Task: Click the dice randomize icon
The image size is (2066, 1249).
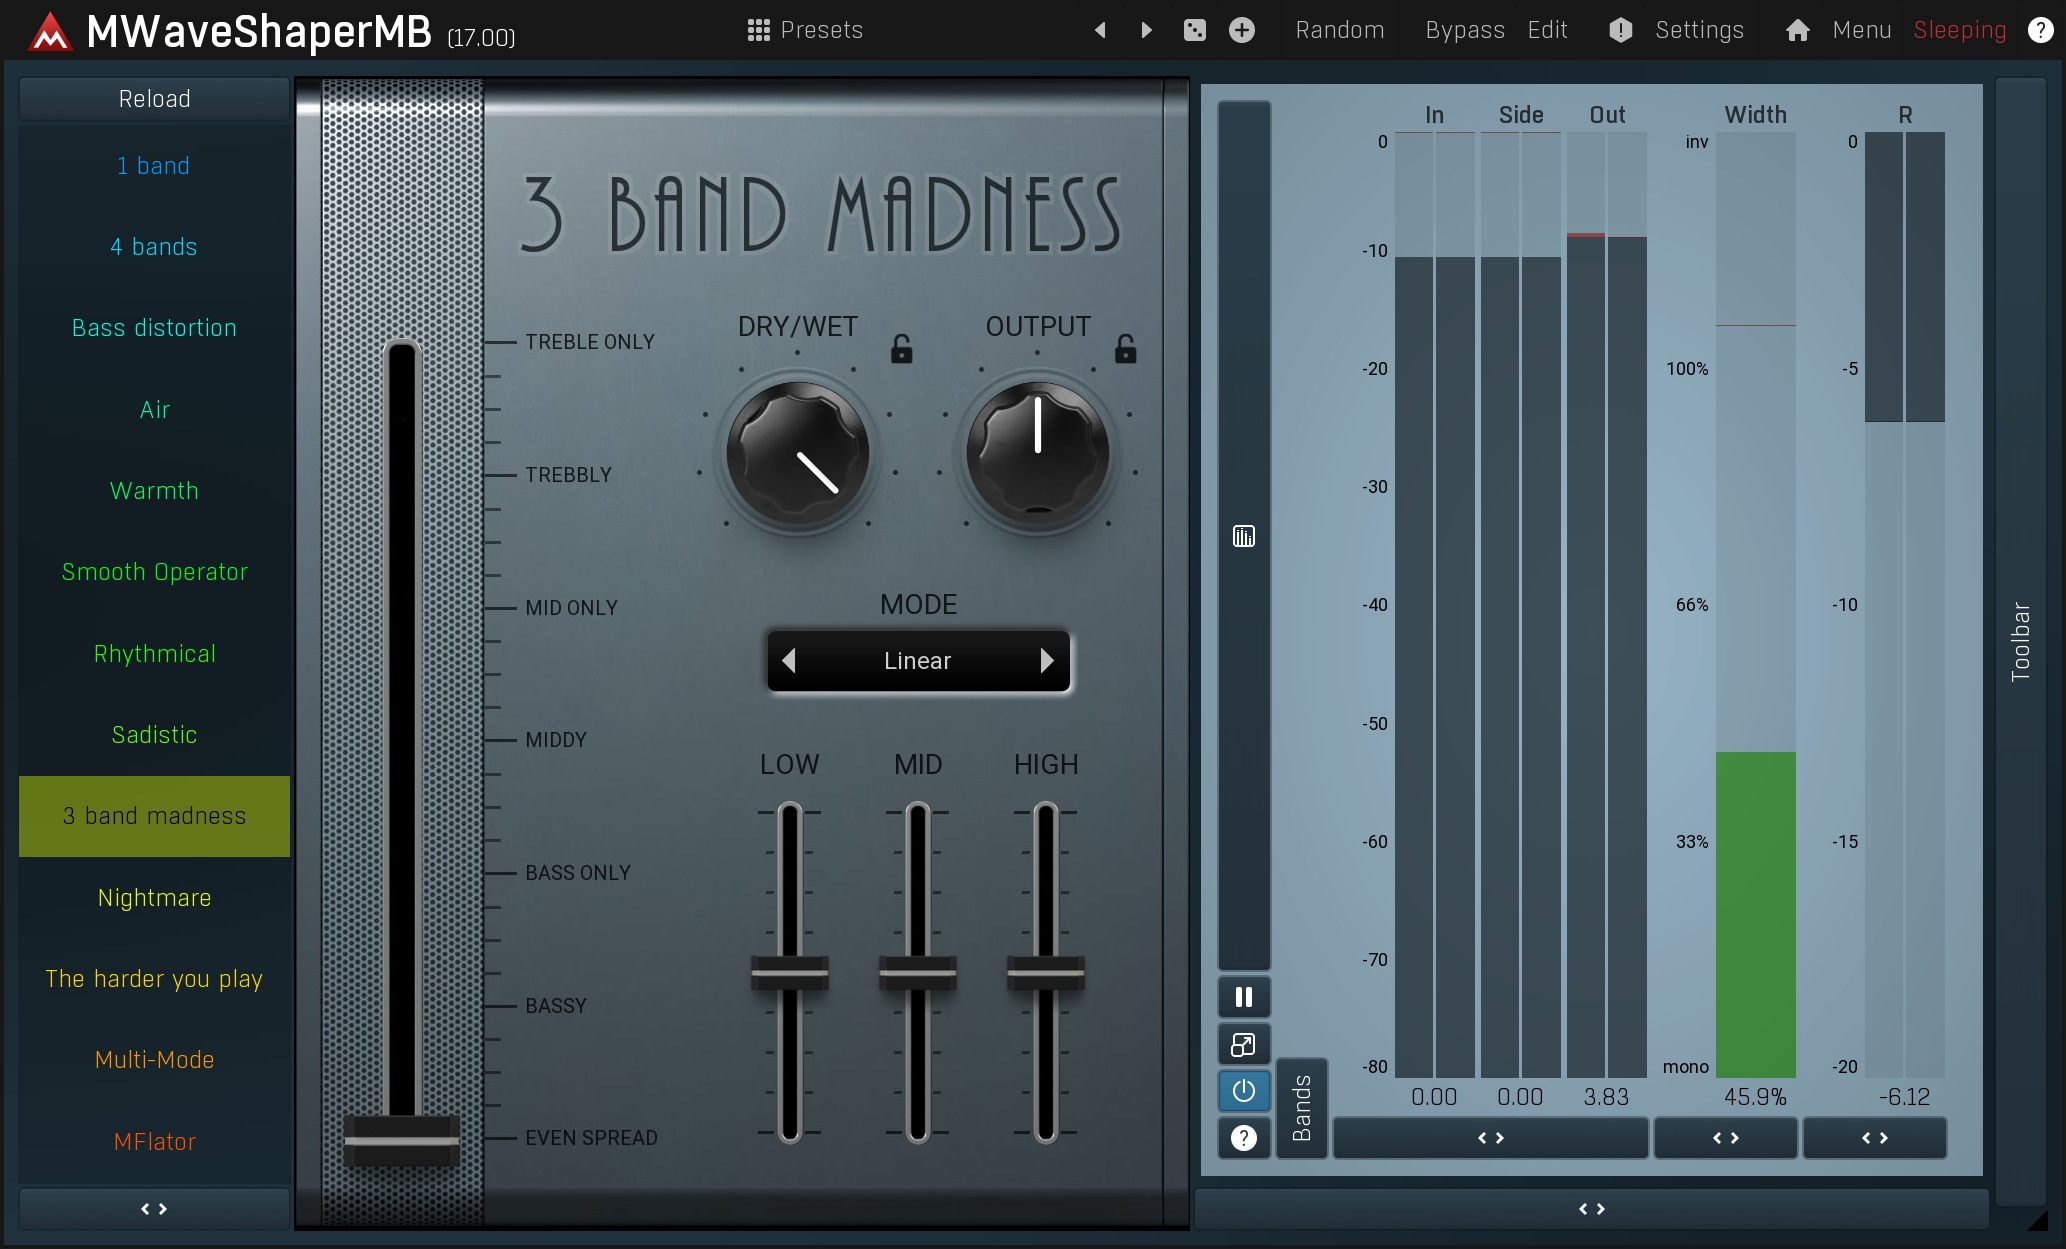Action: [x=1194, y=30]
